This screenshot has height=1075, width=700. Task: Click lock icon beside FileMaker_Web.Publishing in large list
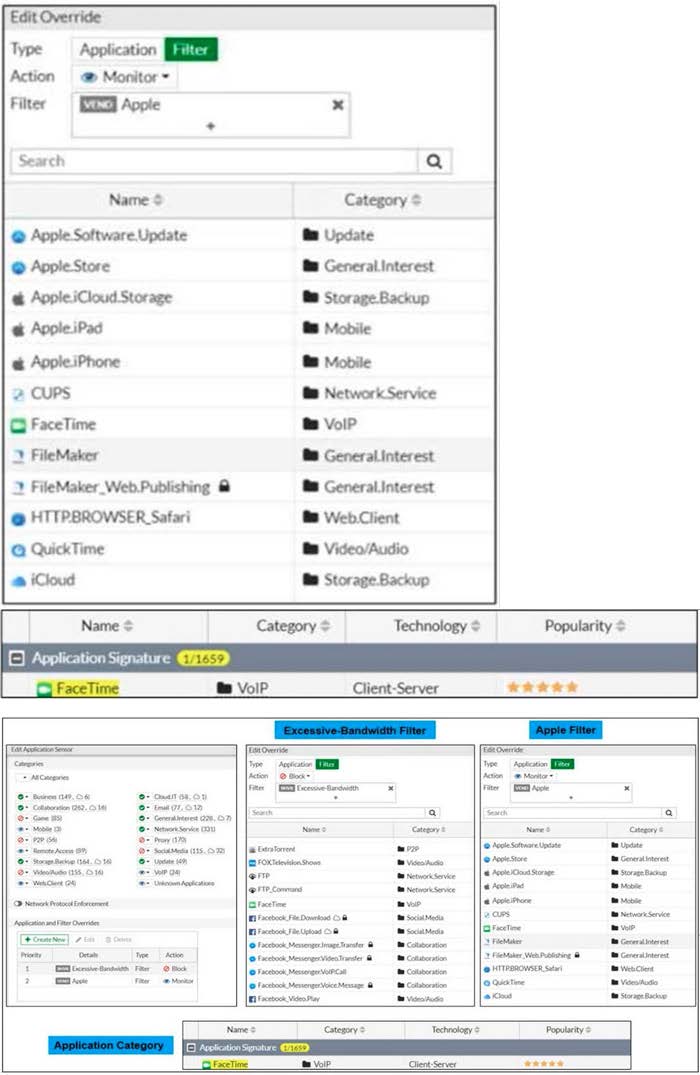click(224, 486)
